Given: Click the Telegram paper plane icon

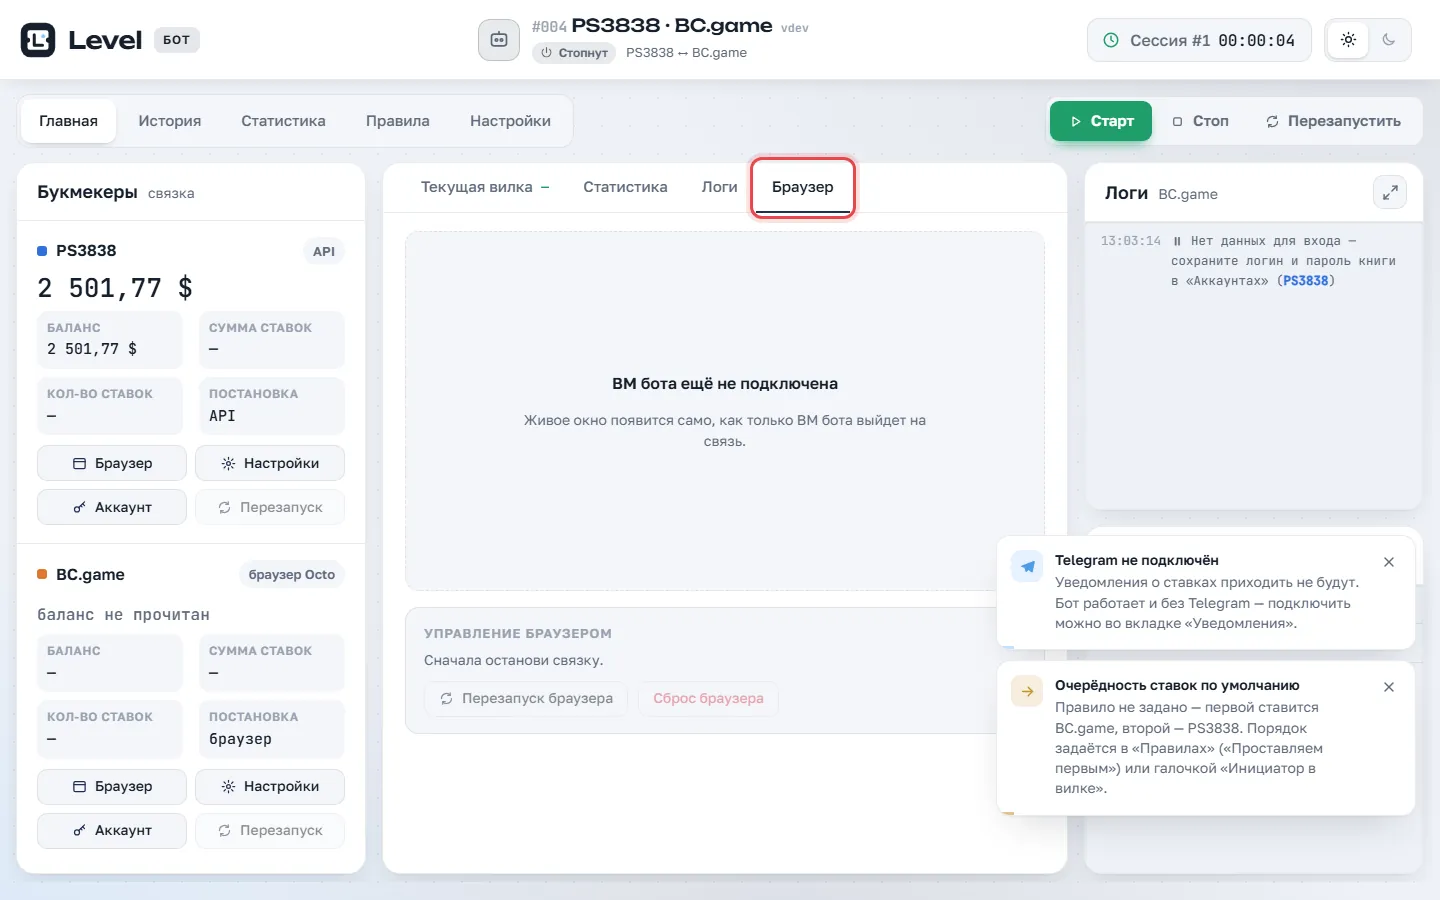Looking at the screenshot, I should (1027, 567).
